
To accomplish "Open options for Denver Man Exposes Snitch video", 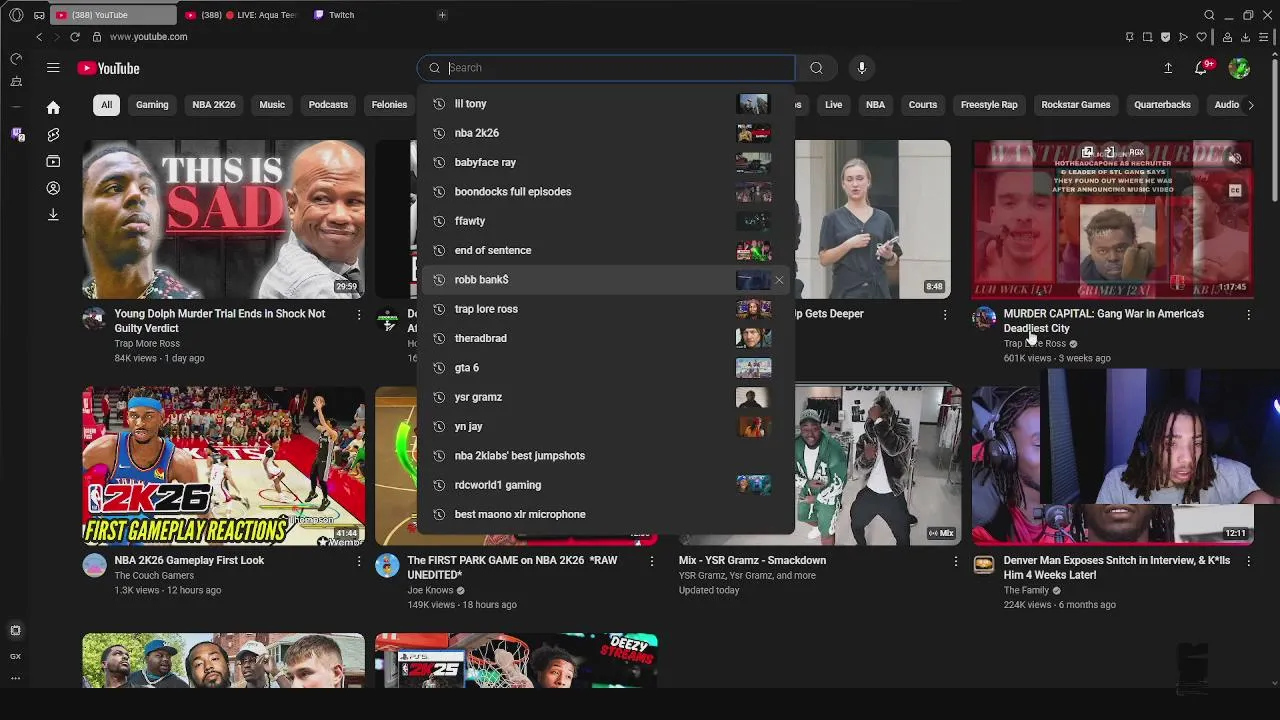I will (x=1248, y=562).
